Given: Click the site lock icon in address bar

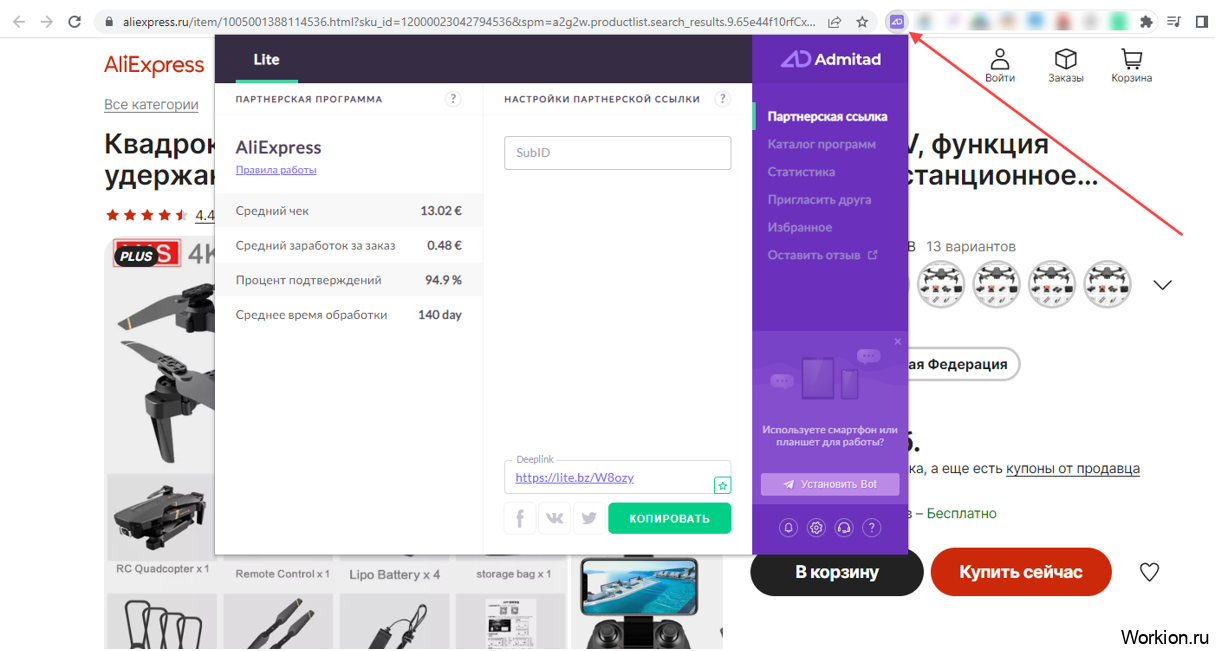Looking at the screenshot, I should [x=108, y=21].
